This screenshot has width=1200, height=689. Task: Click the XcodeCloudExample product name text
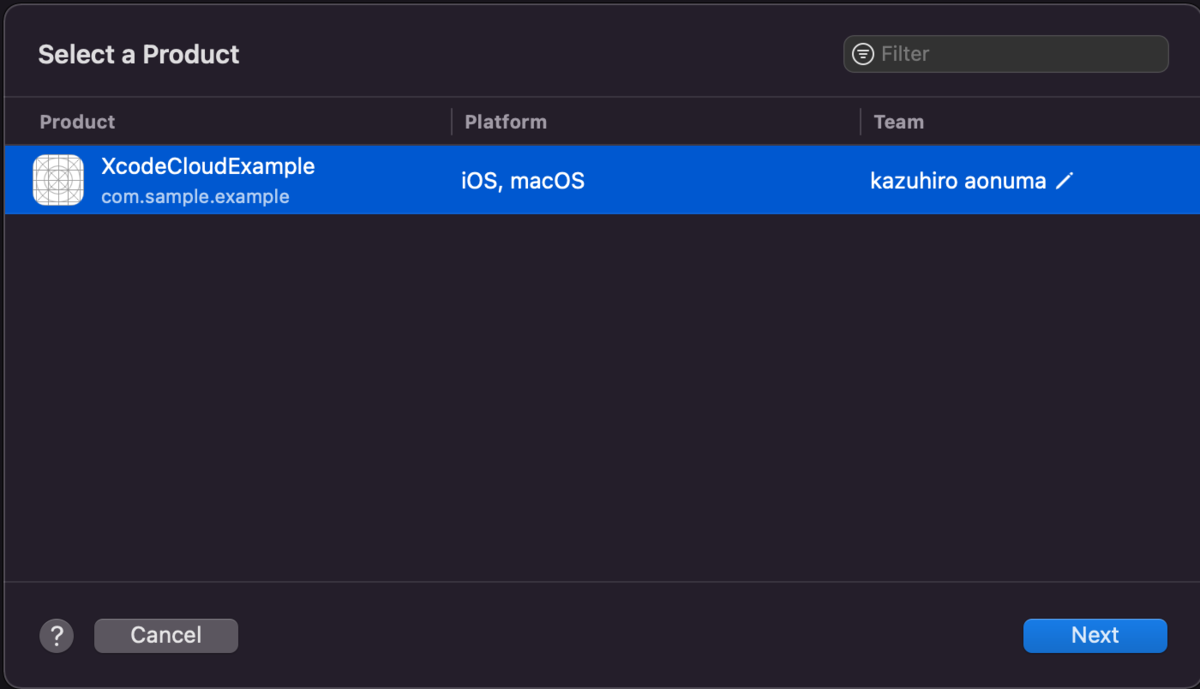[208, 166]
